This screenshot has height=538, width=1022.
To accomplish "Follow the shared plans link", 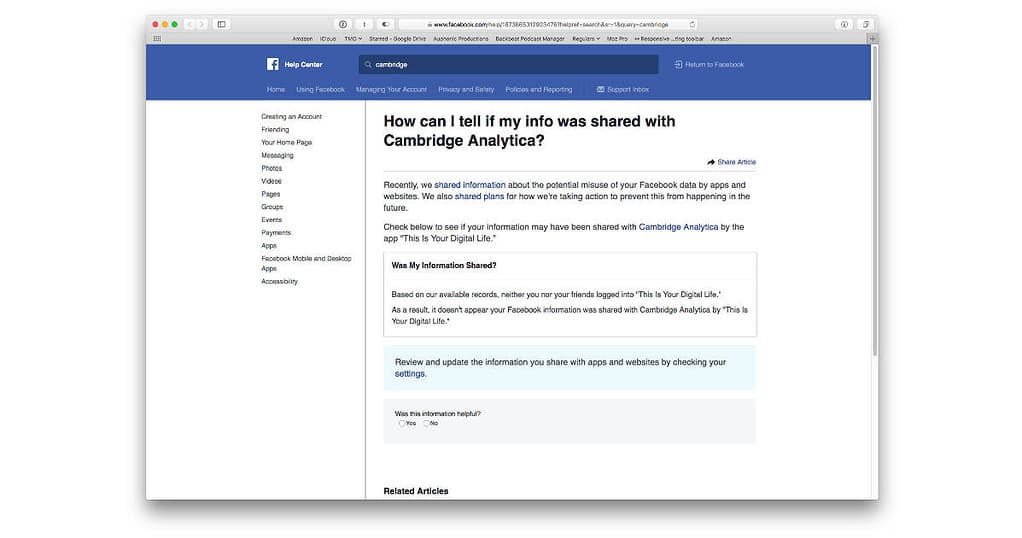I will pyautogui.click(x=479, y=196).
